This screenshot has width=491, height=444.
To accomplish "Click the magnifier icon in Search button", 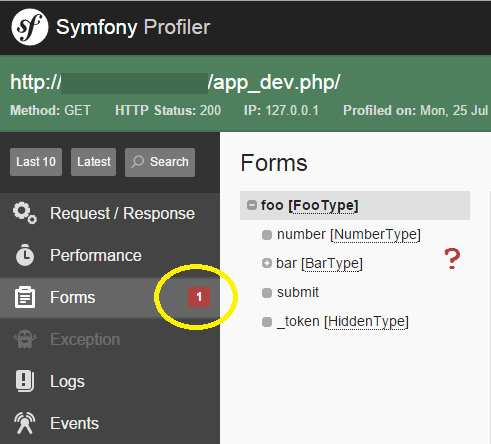I will 137,162.
